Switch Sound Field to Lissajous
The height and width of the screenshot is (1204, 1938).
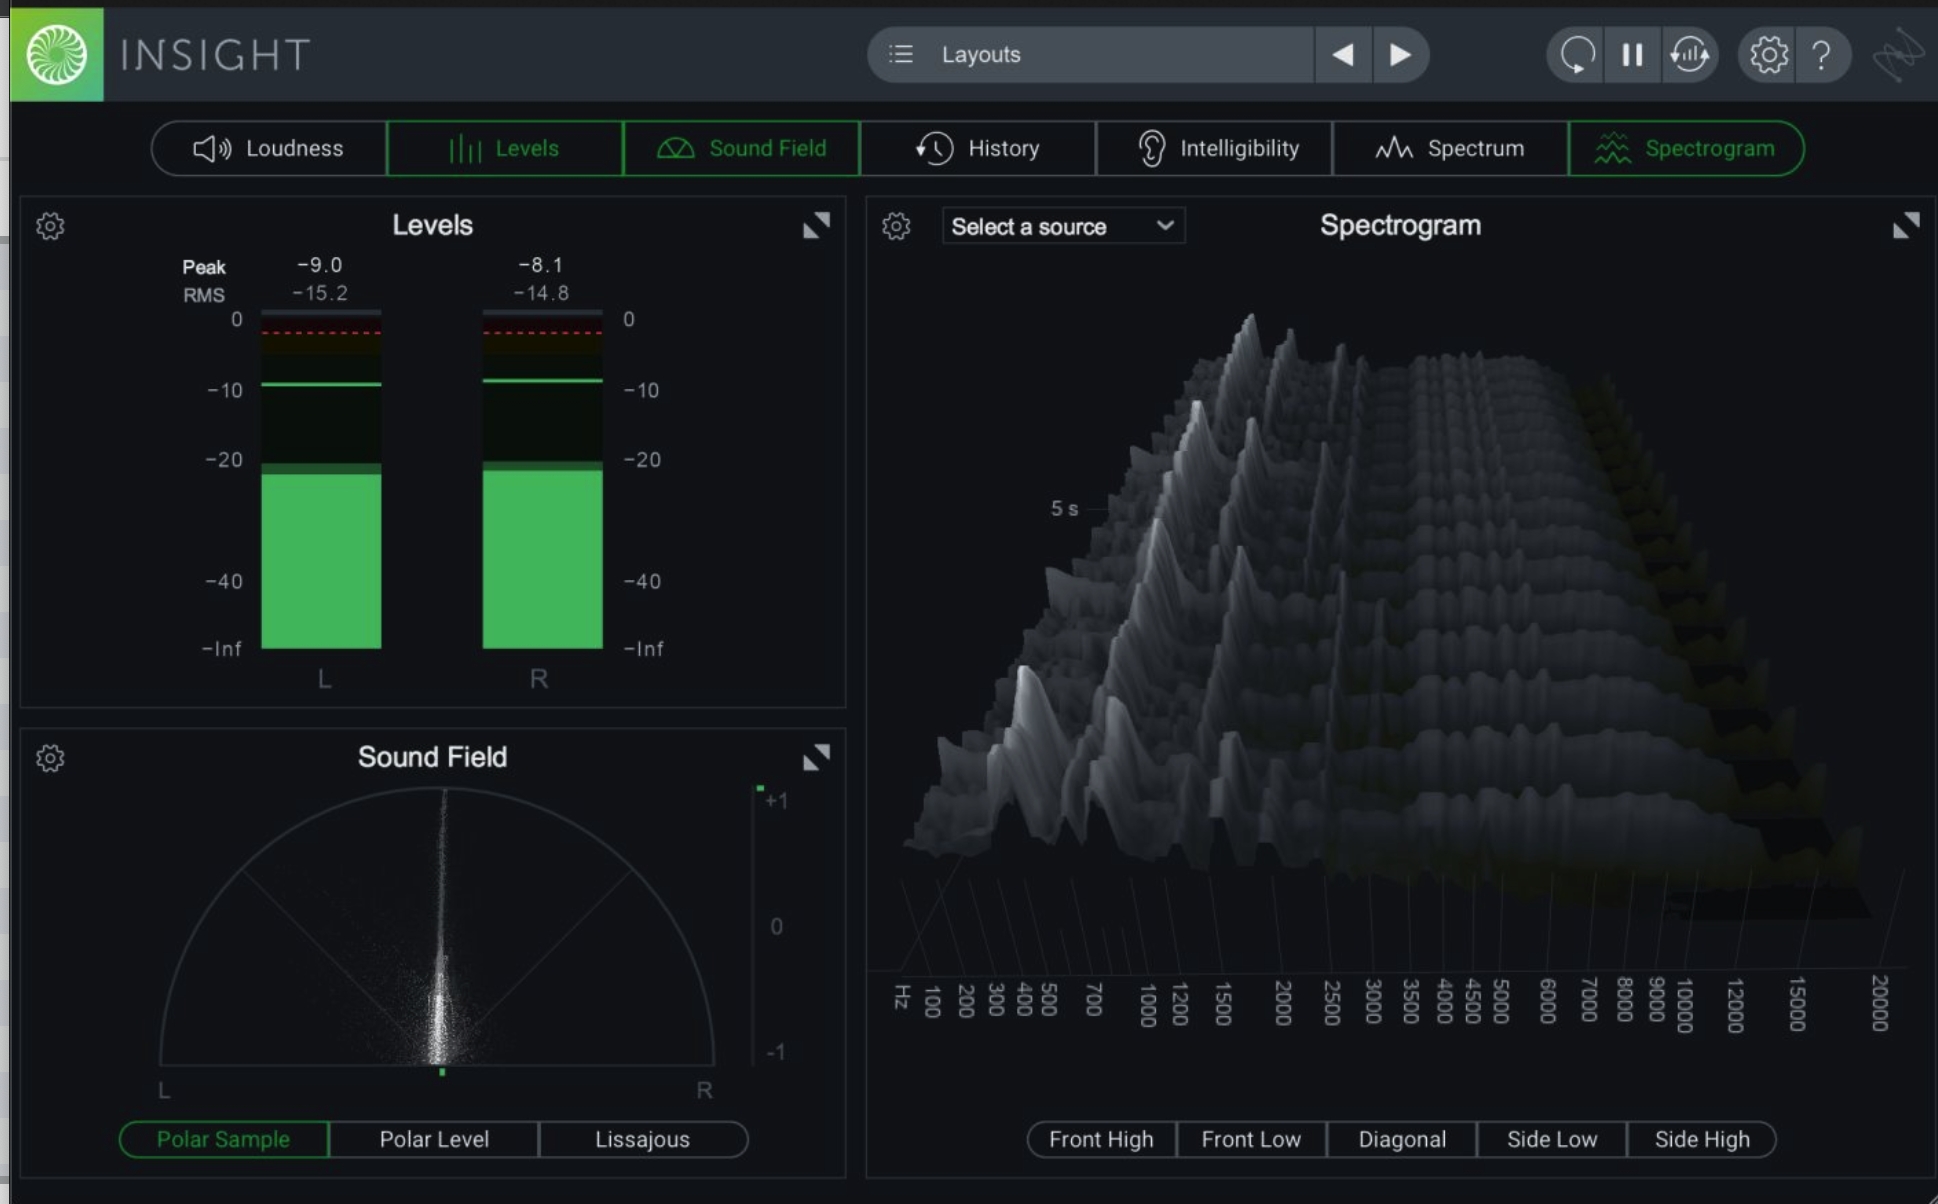coord(643,1139)
